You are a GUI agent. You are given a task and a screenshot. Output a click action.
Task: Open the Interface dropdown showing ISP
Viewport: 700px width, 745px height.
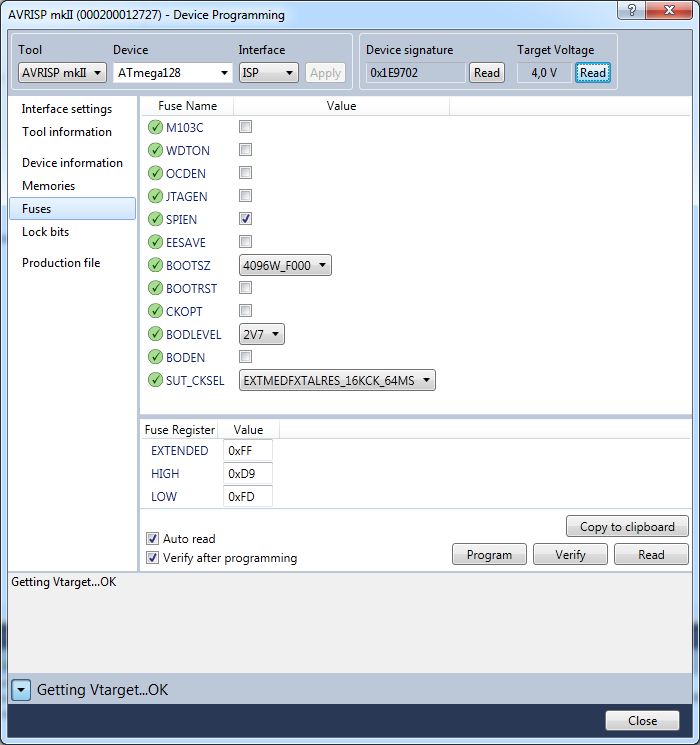pos(268,73)
